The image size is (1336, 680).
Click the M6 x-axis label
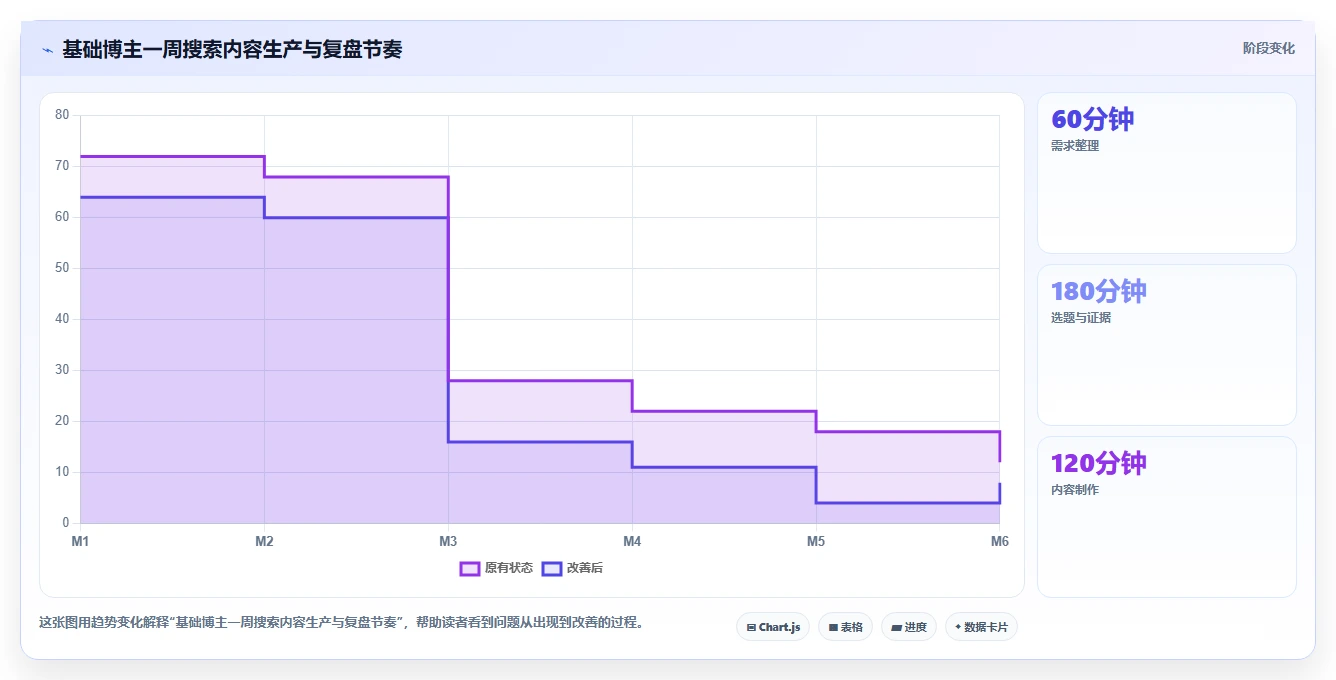[x=1000, y=541]
